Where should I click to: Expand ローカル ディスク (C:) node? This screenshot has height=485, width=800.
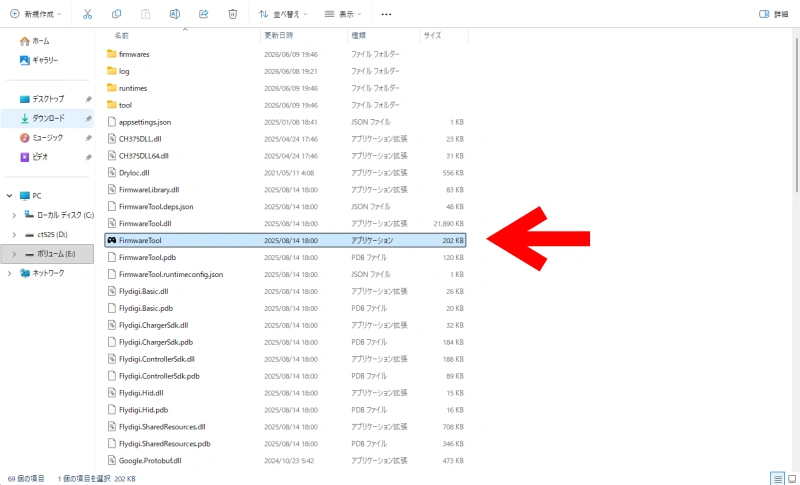(x=14, y=215)
